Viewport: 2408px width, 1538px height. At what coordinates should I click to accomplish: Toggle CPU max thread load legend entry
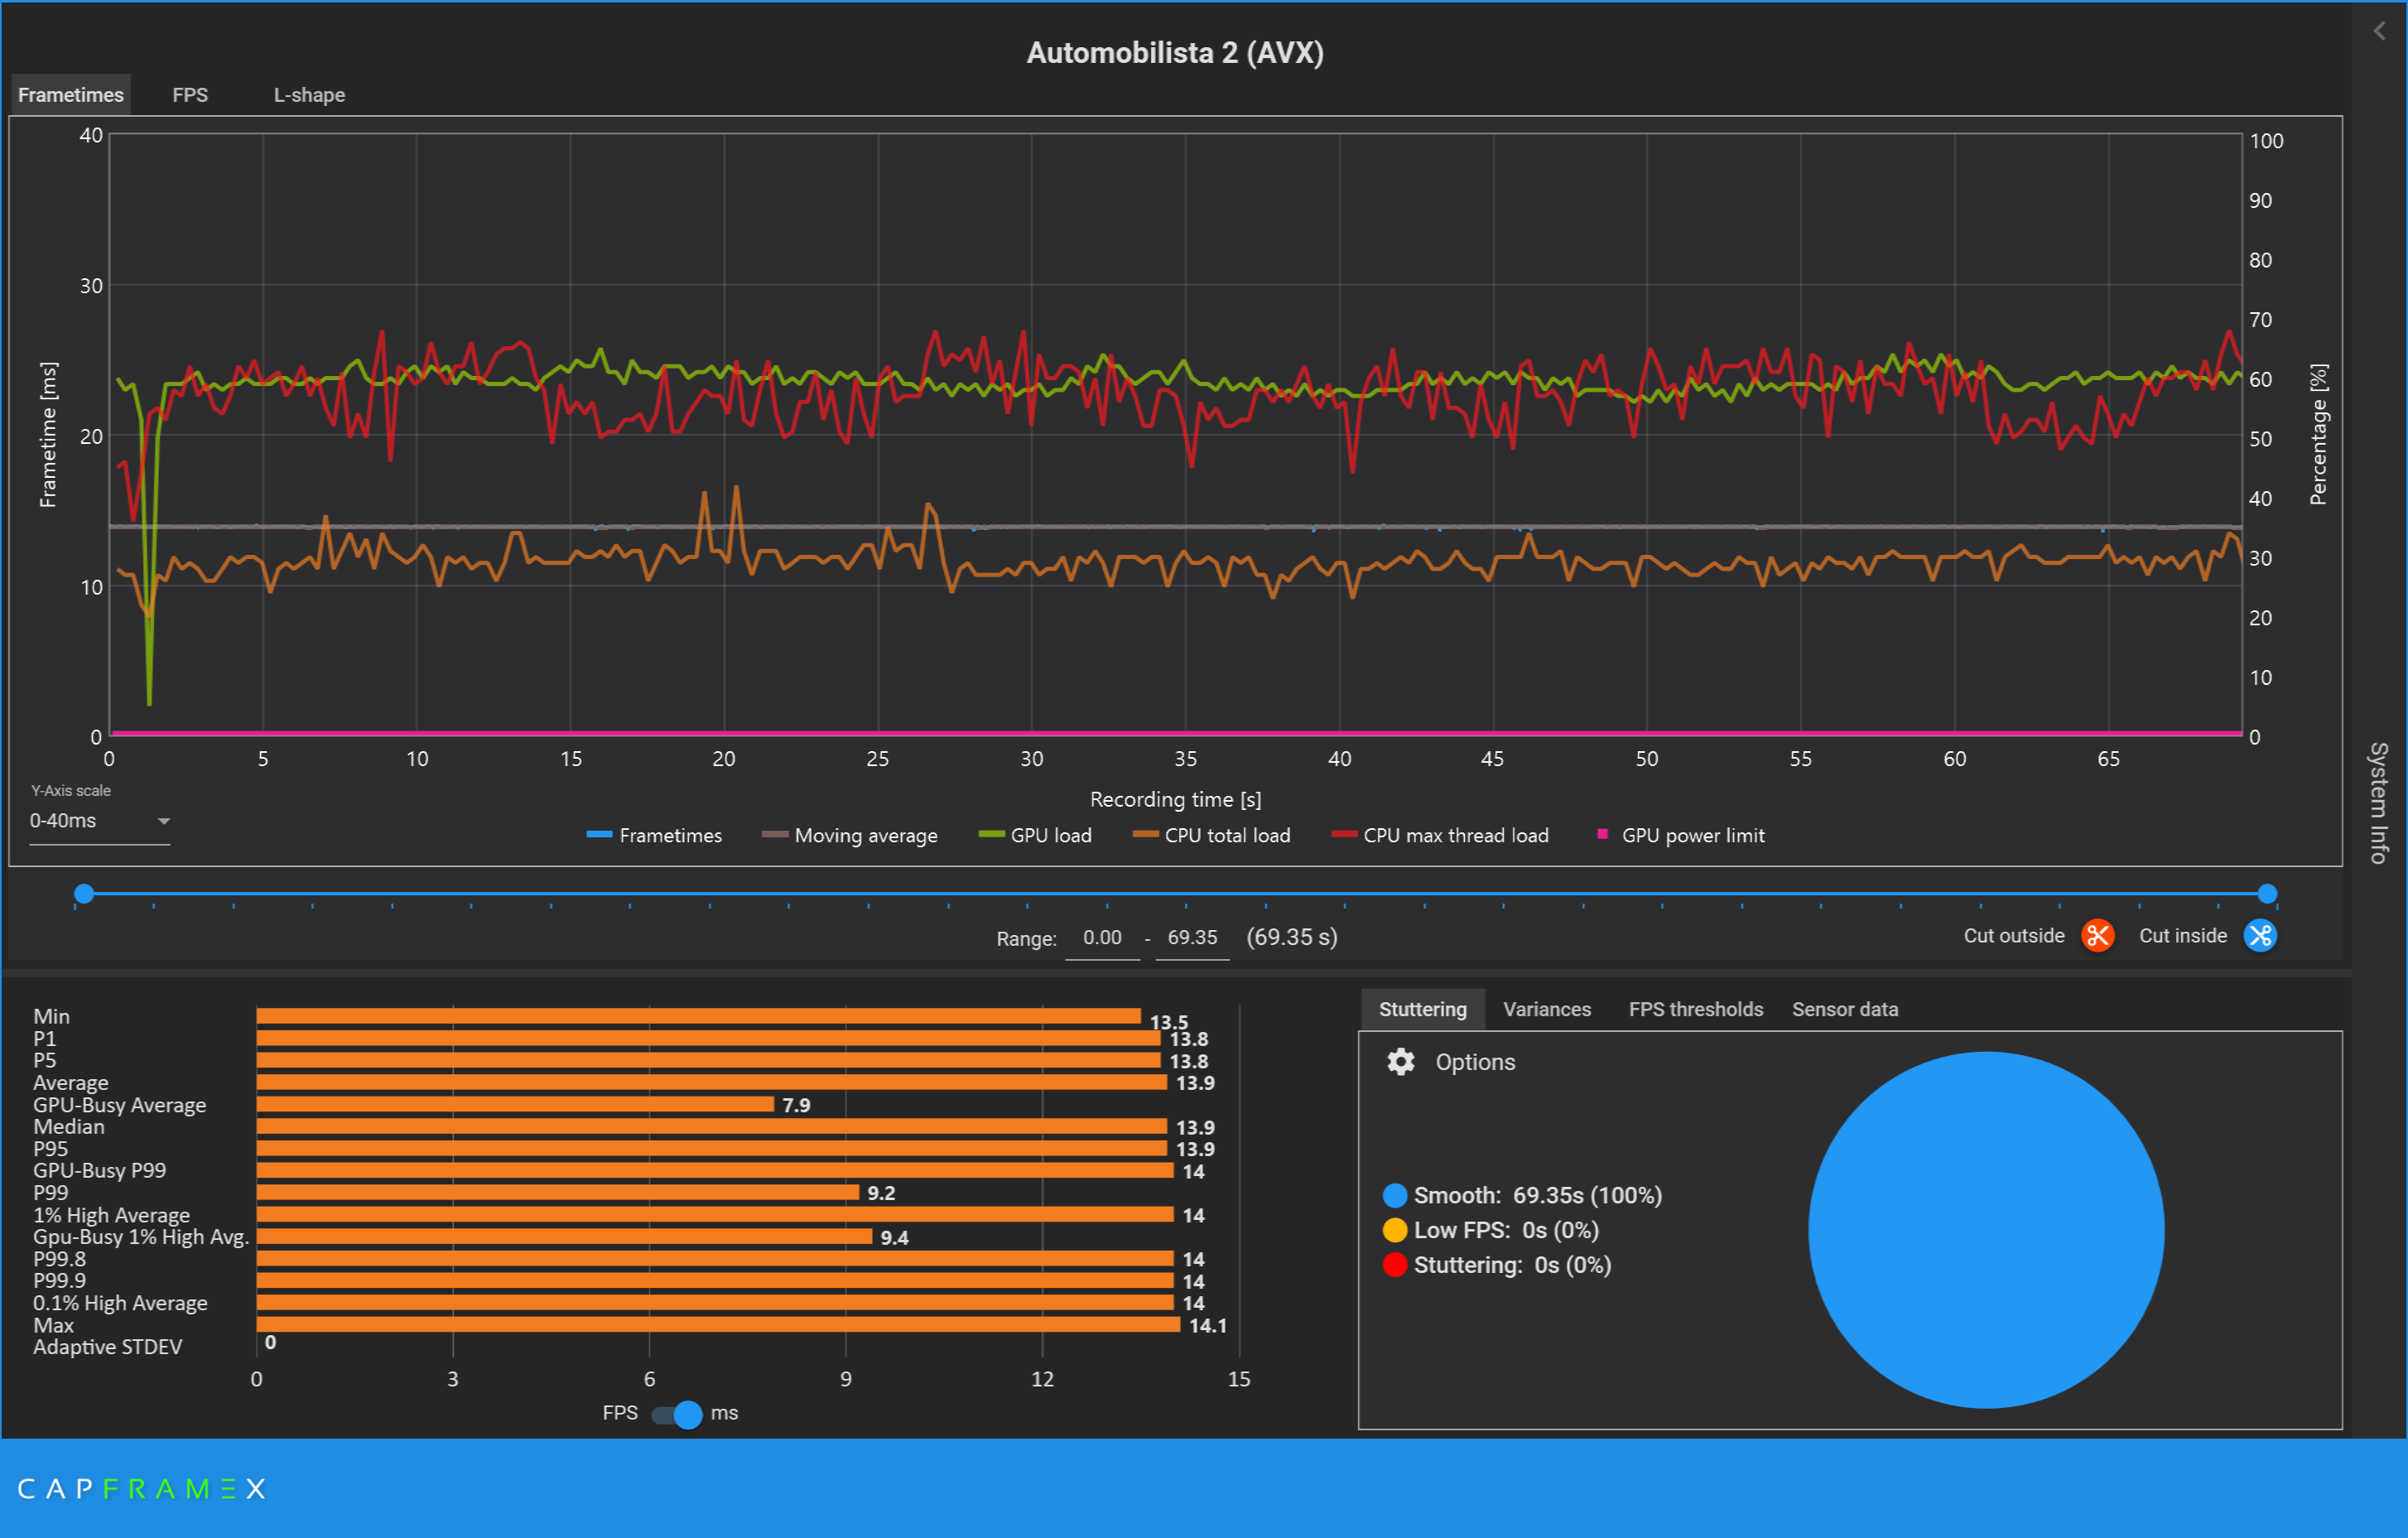[x=1440, y=835]
